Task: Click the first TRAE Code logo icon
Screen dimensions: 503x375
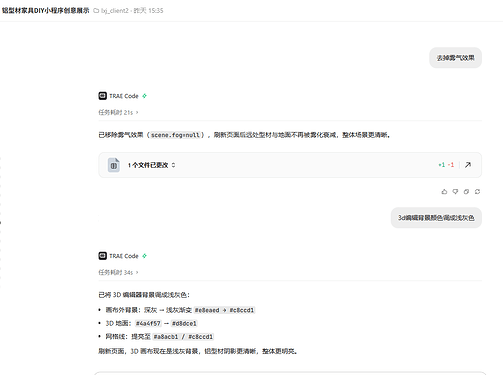Action: tap(102, 96)
